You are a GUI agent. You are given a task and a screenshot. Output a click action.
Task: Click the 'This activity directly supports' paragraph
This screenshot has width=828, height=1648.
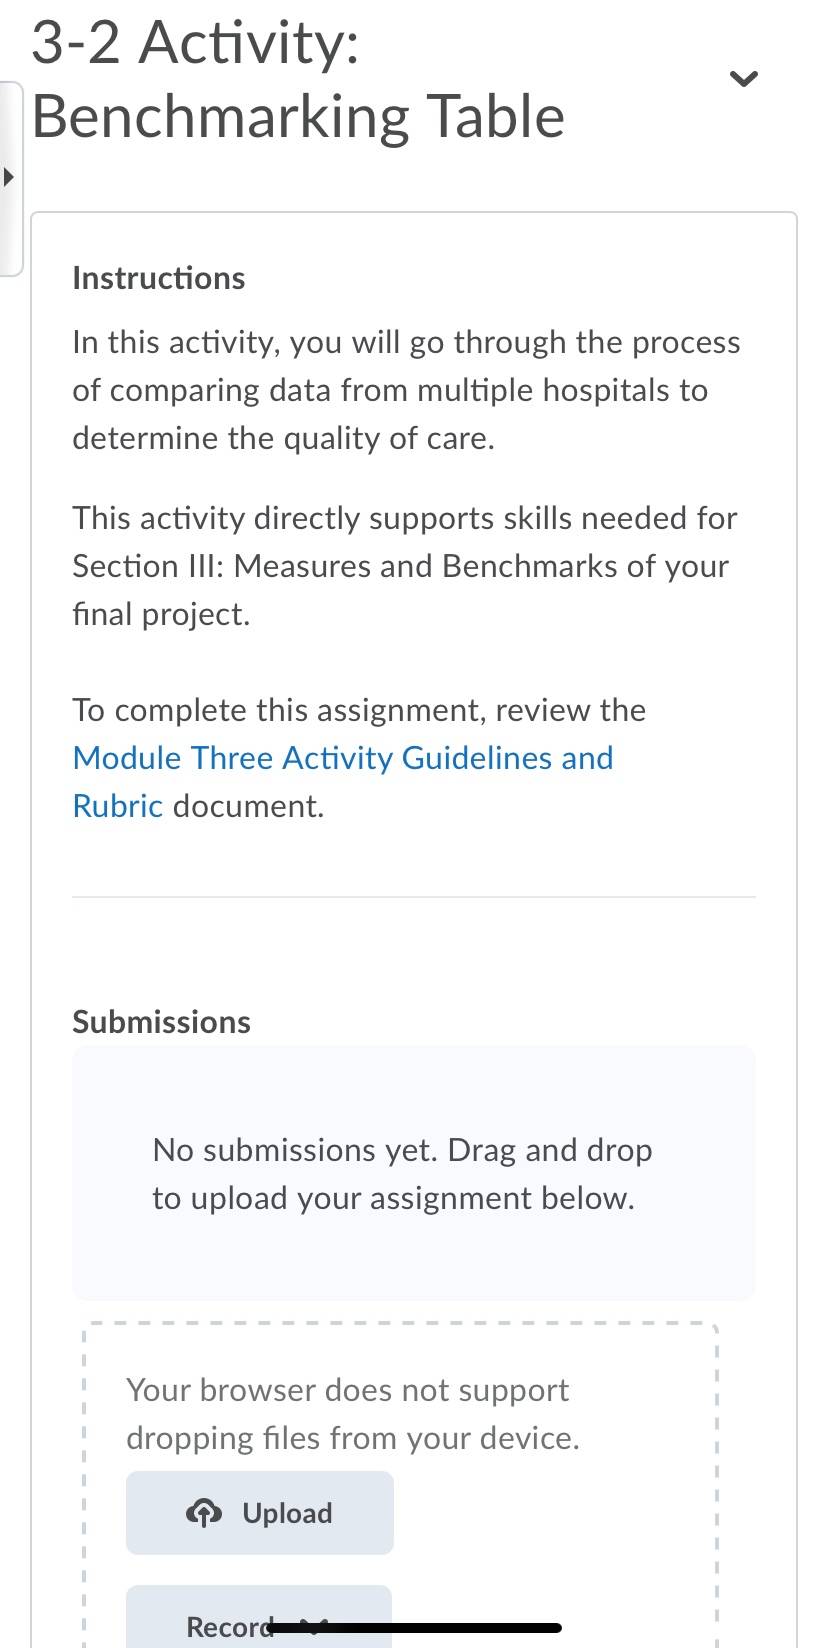click(405, 566)
